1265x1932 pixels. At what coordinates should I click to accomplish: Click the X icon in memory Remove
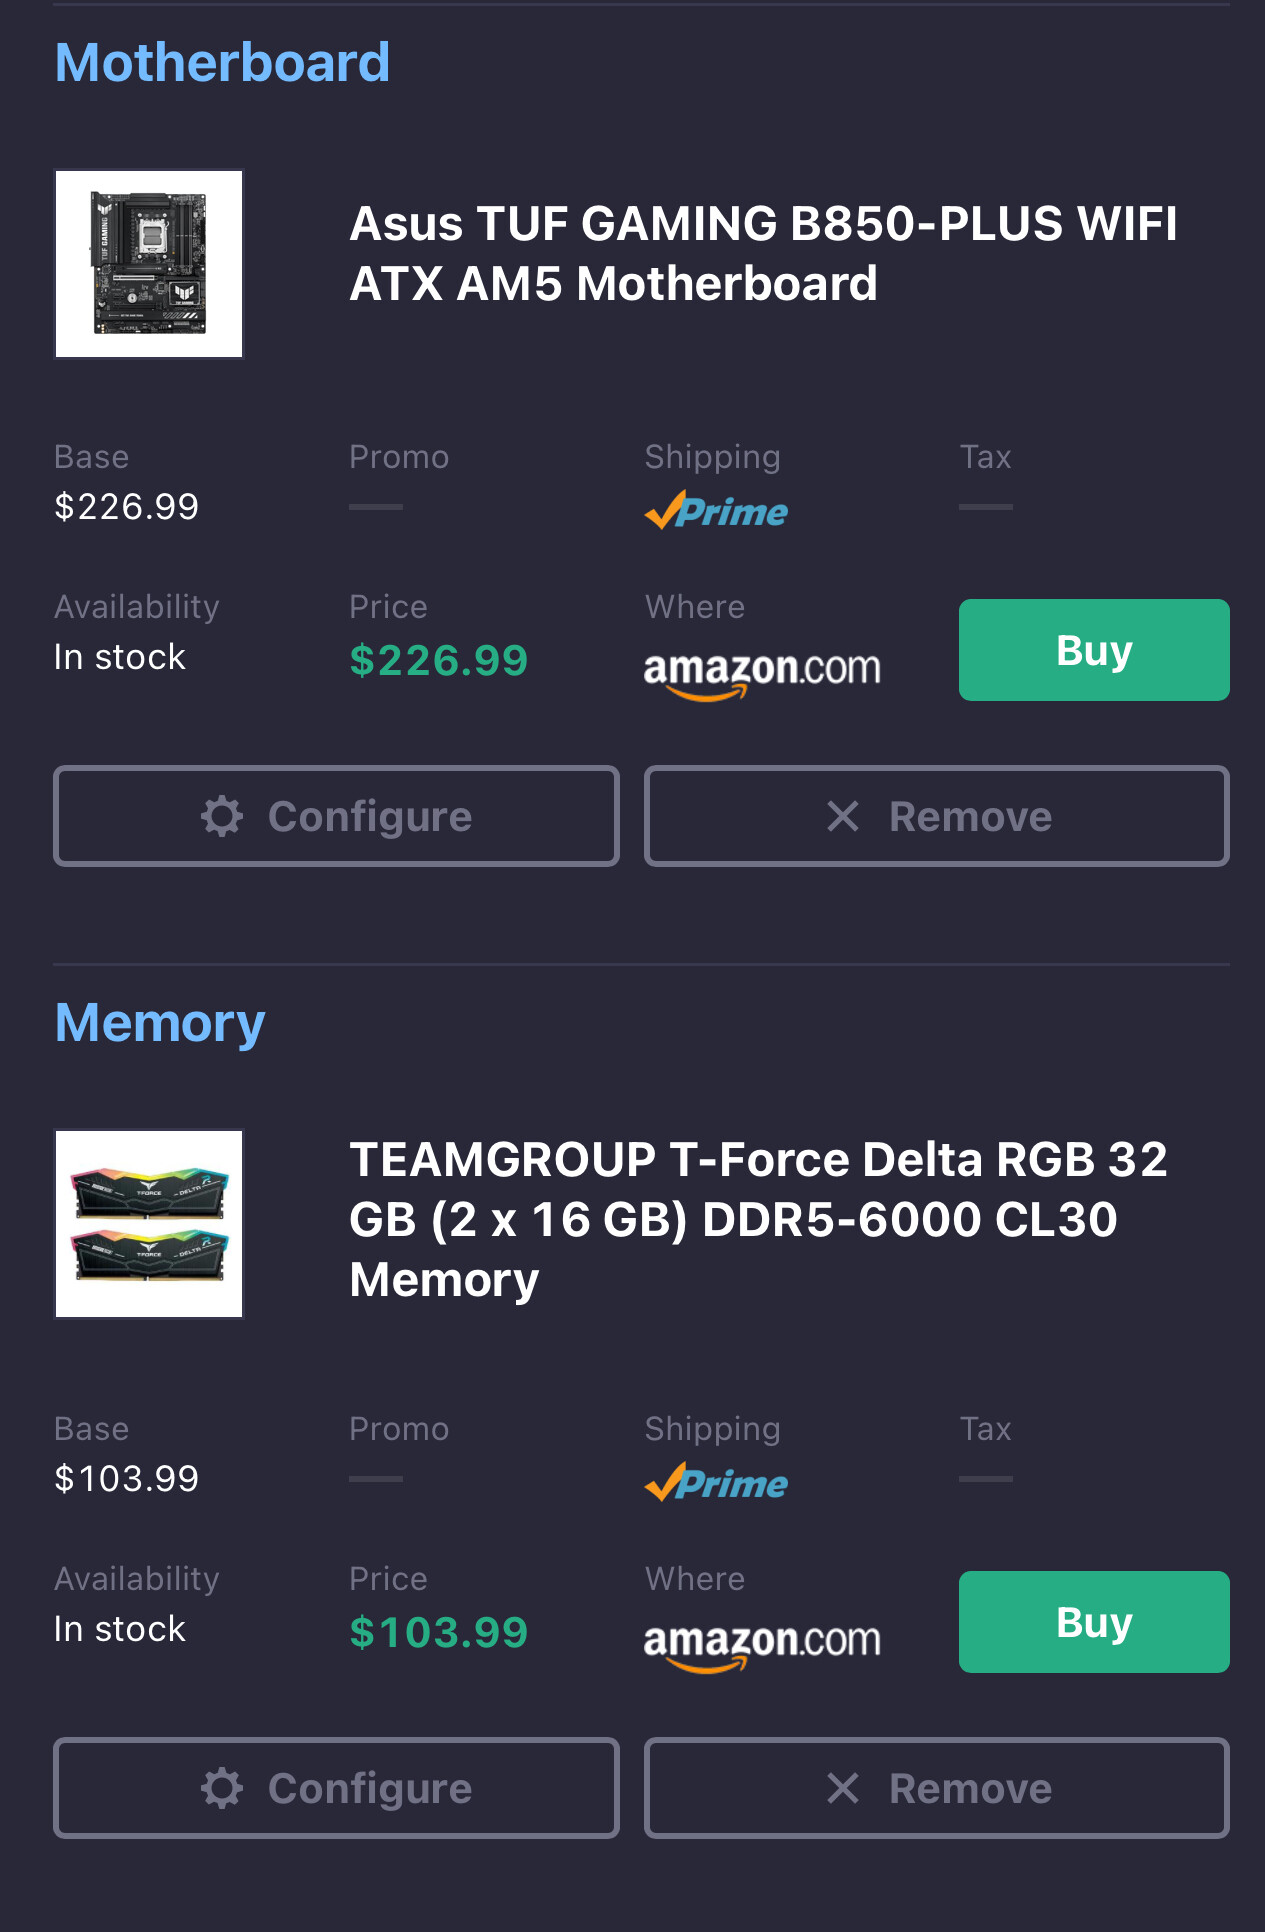tap(843, 1788)
